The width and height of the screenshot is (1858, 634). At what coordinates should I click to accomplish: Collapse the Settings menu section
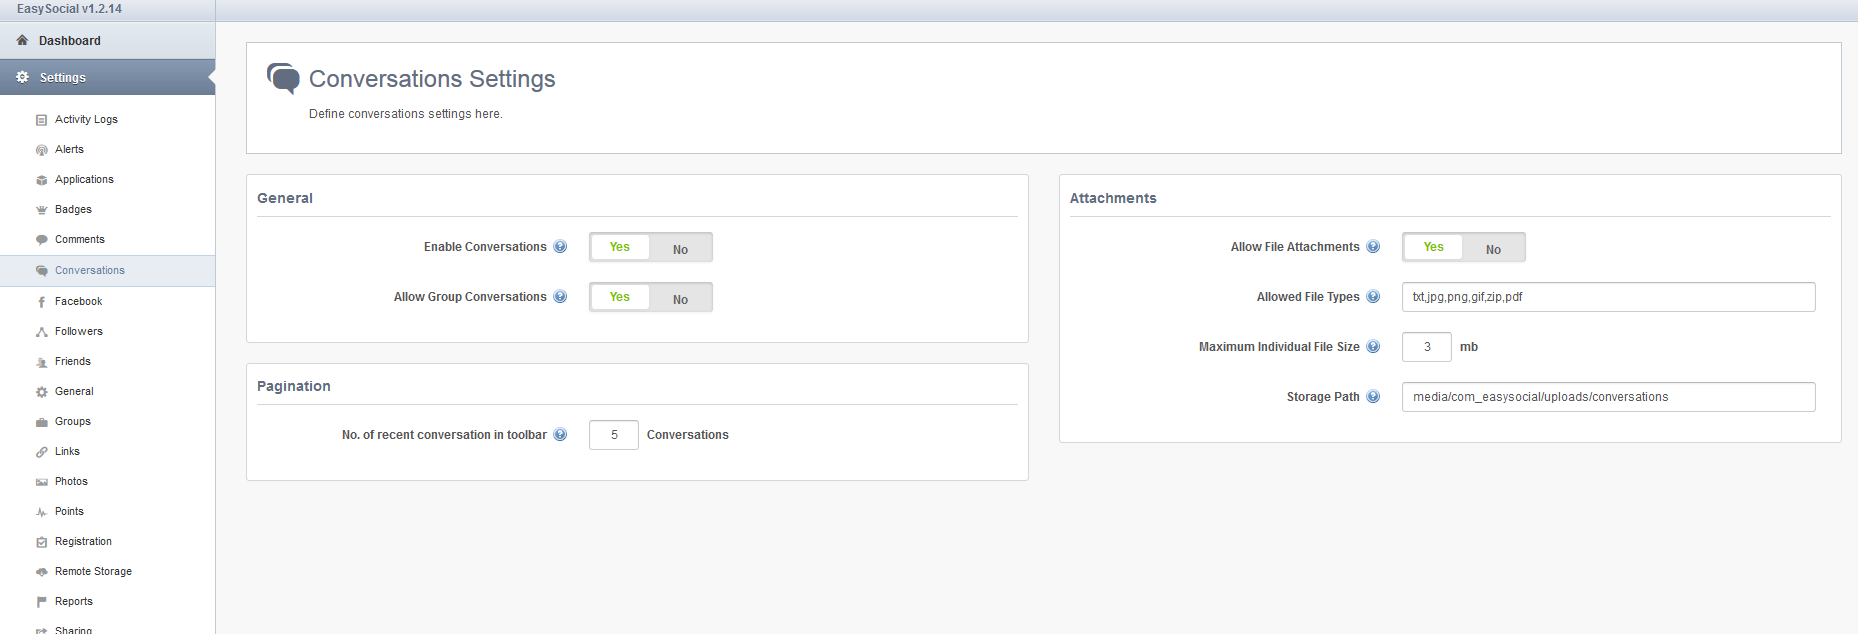(x=107, y=77)
